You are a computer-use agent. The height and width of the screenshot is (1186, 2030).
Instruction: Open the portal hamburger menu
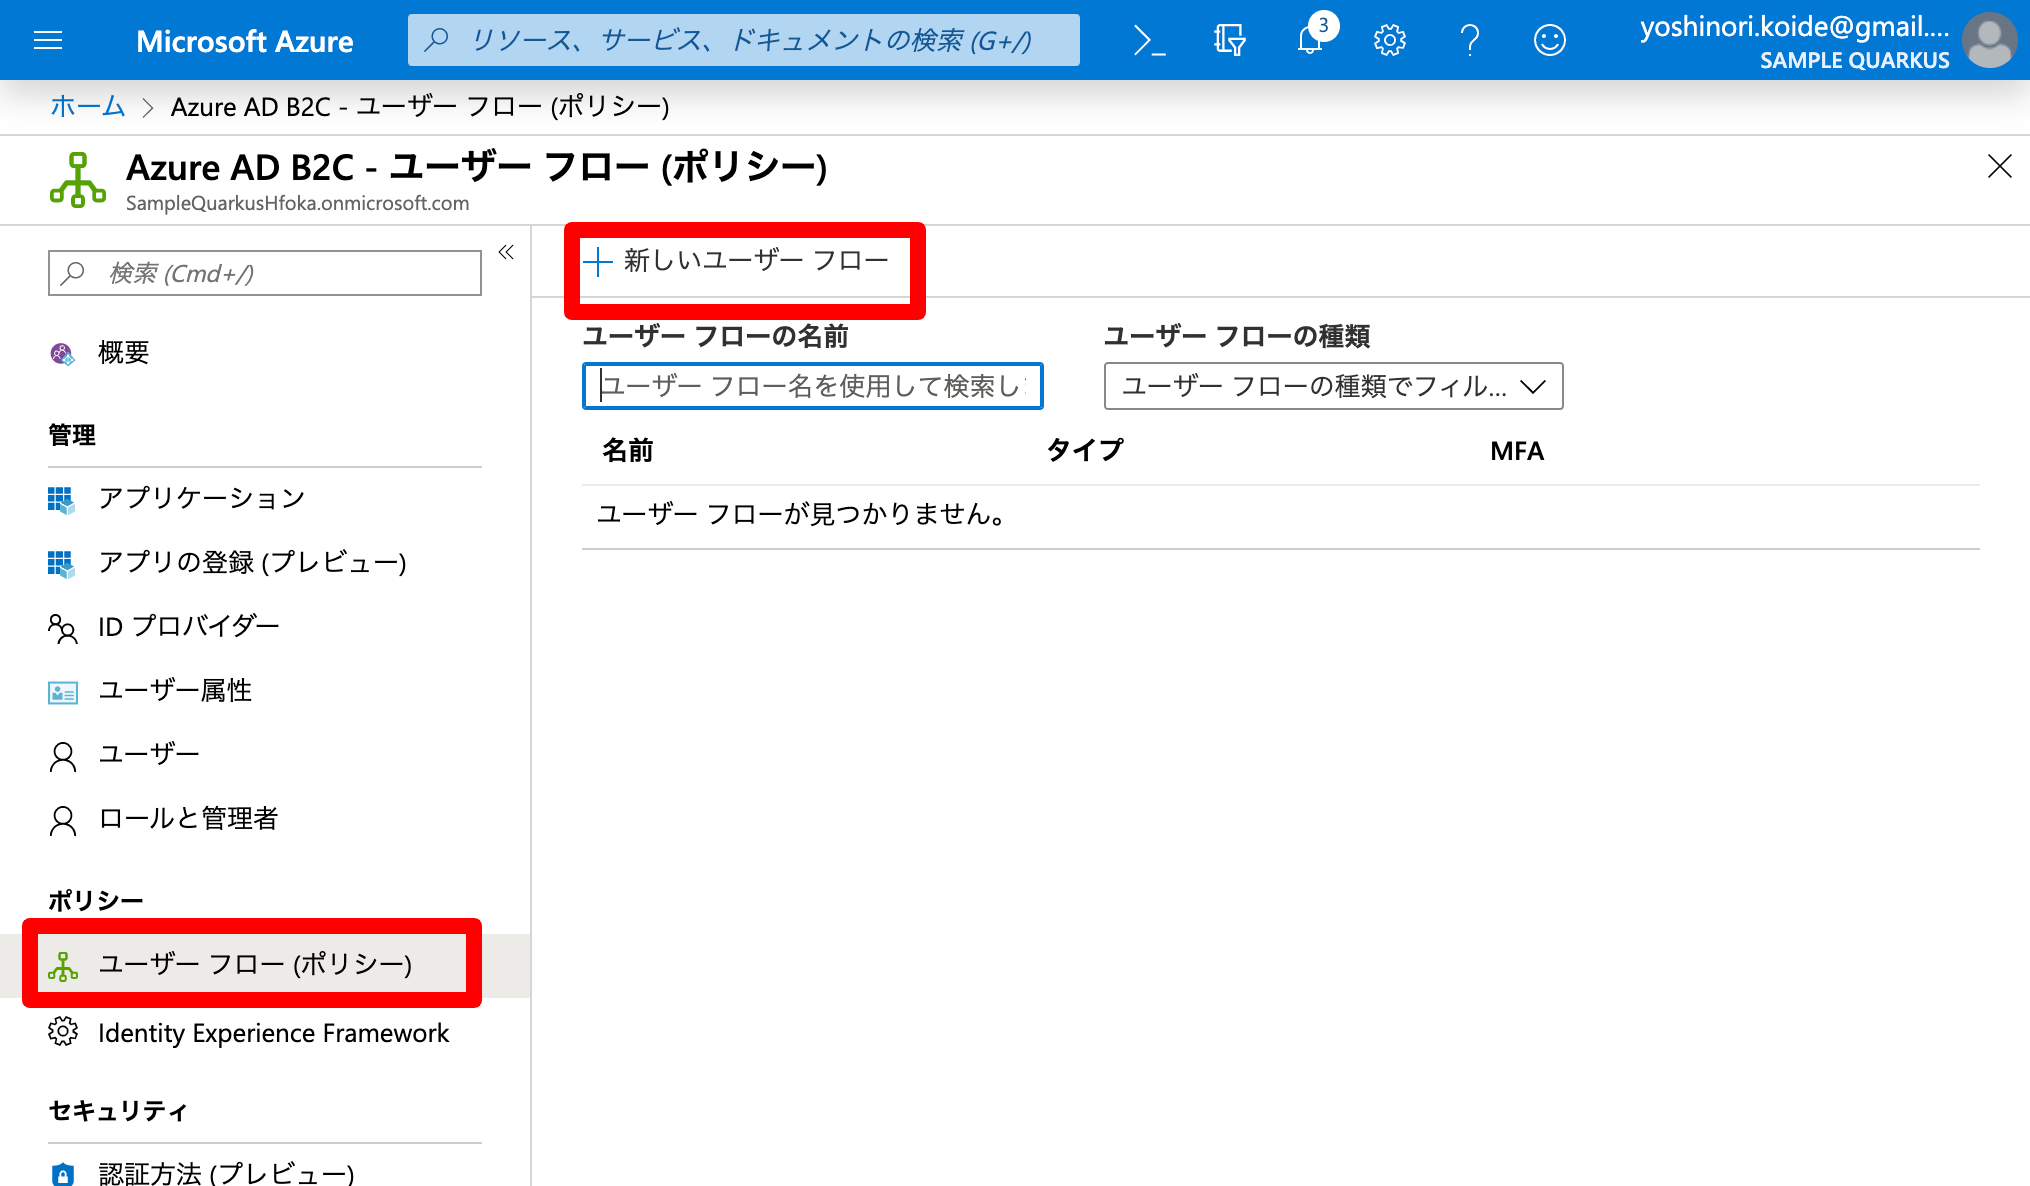tap(47, 40)
